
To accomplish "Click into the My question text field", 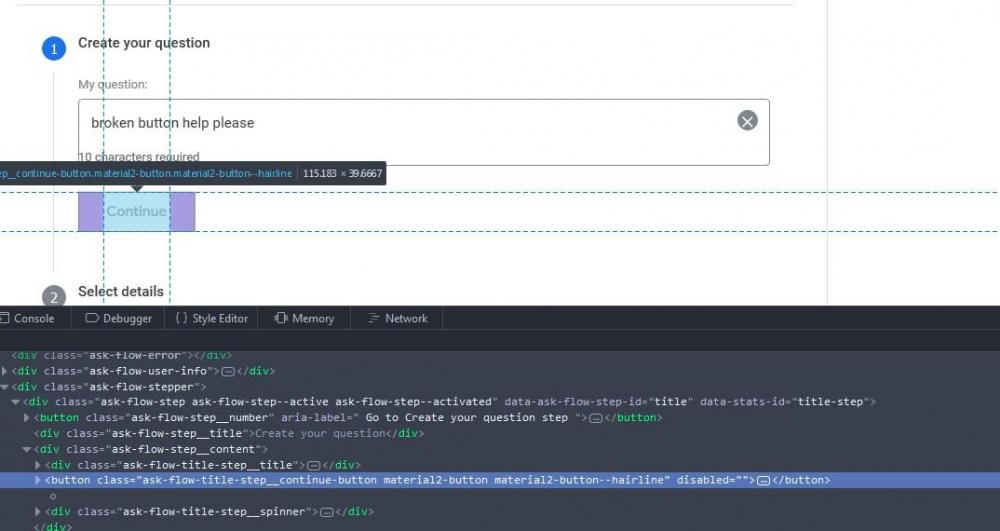I will point(400,123).
